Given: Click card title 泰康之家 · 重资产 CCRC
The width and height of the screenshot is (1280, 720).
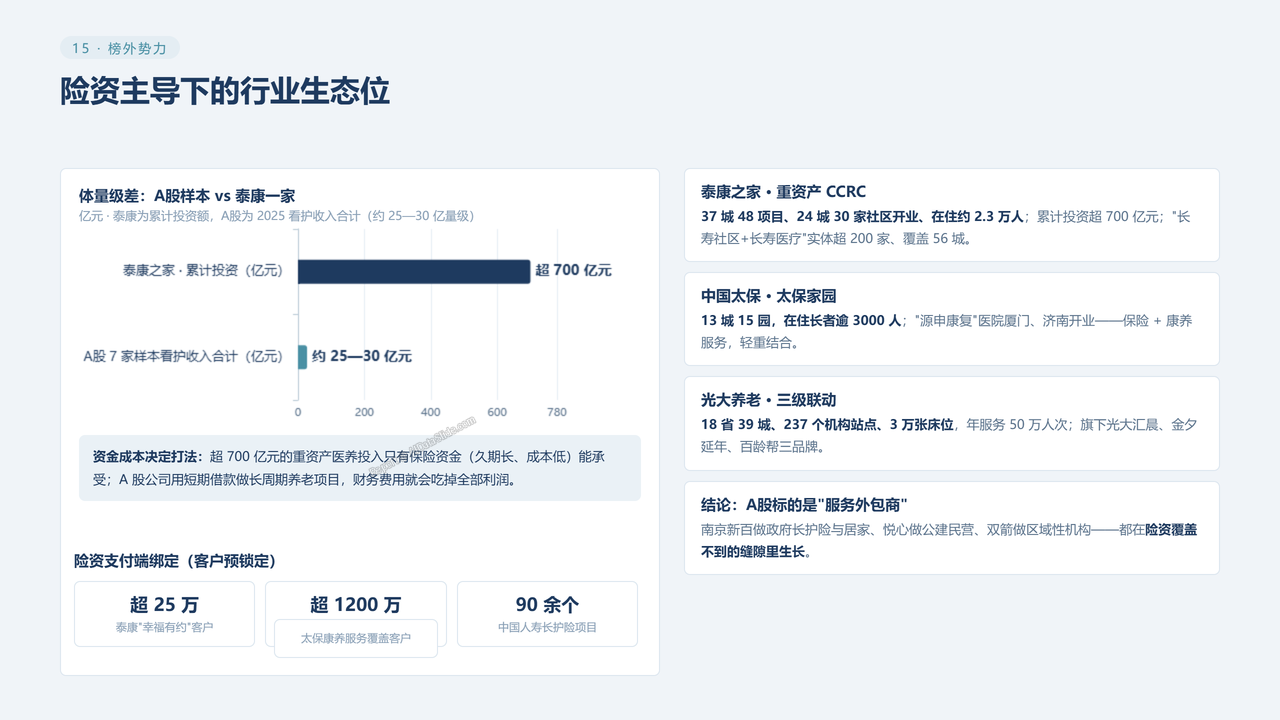Looking at the screenshot, I should (x=783, y=192).
